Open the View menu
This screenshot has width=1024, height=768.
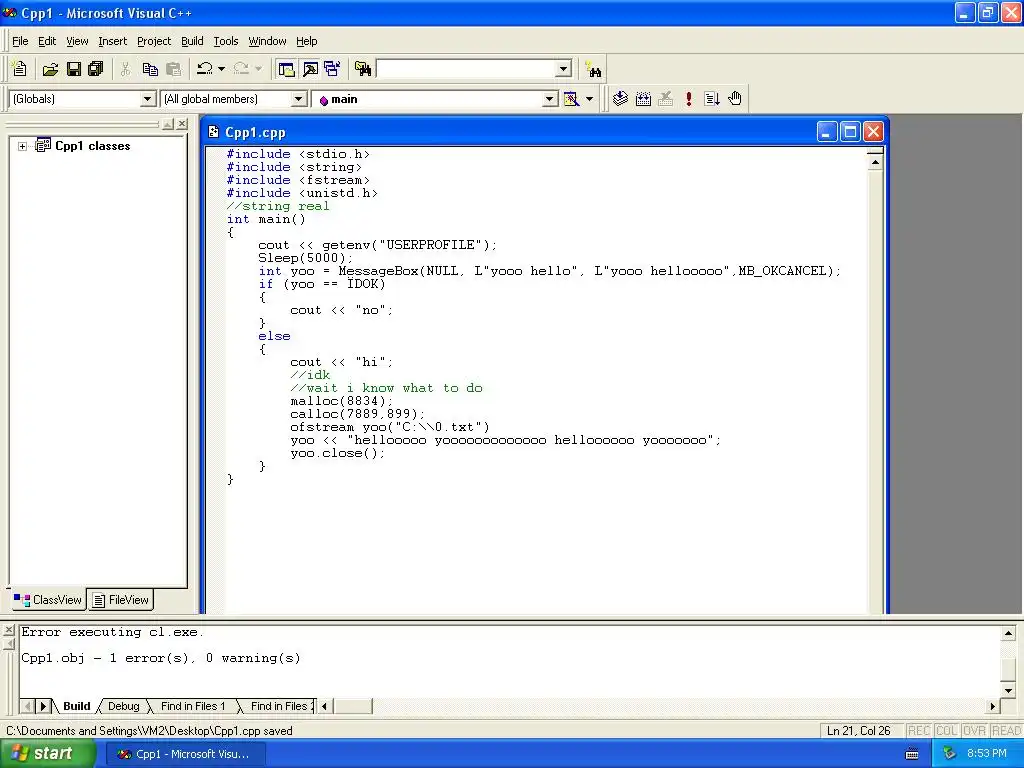[x=77, y=41]
